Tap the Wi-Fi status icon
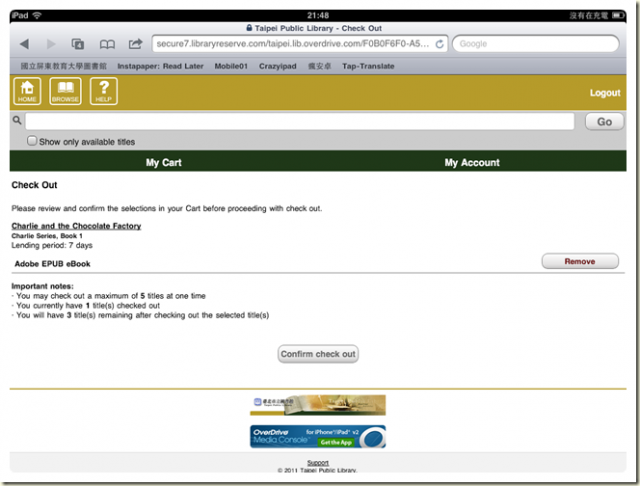 pyautogui.click(x=37, y=16)
